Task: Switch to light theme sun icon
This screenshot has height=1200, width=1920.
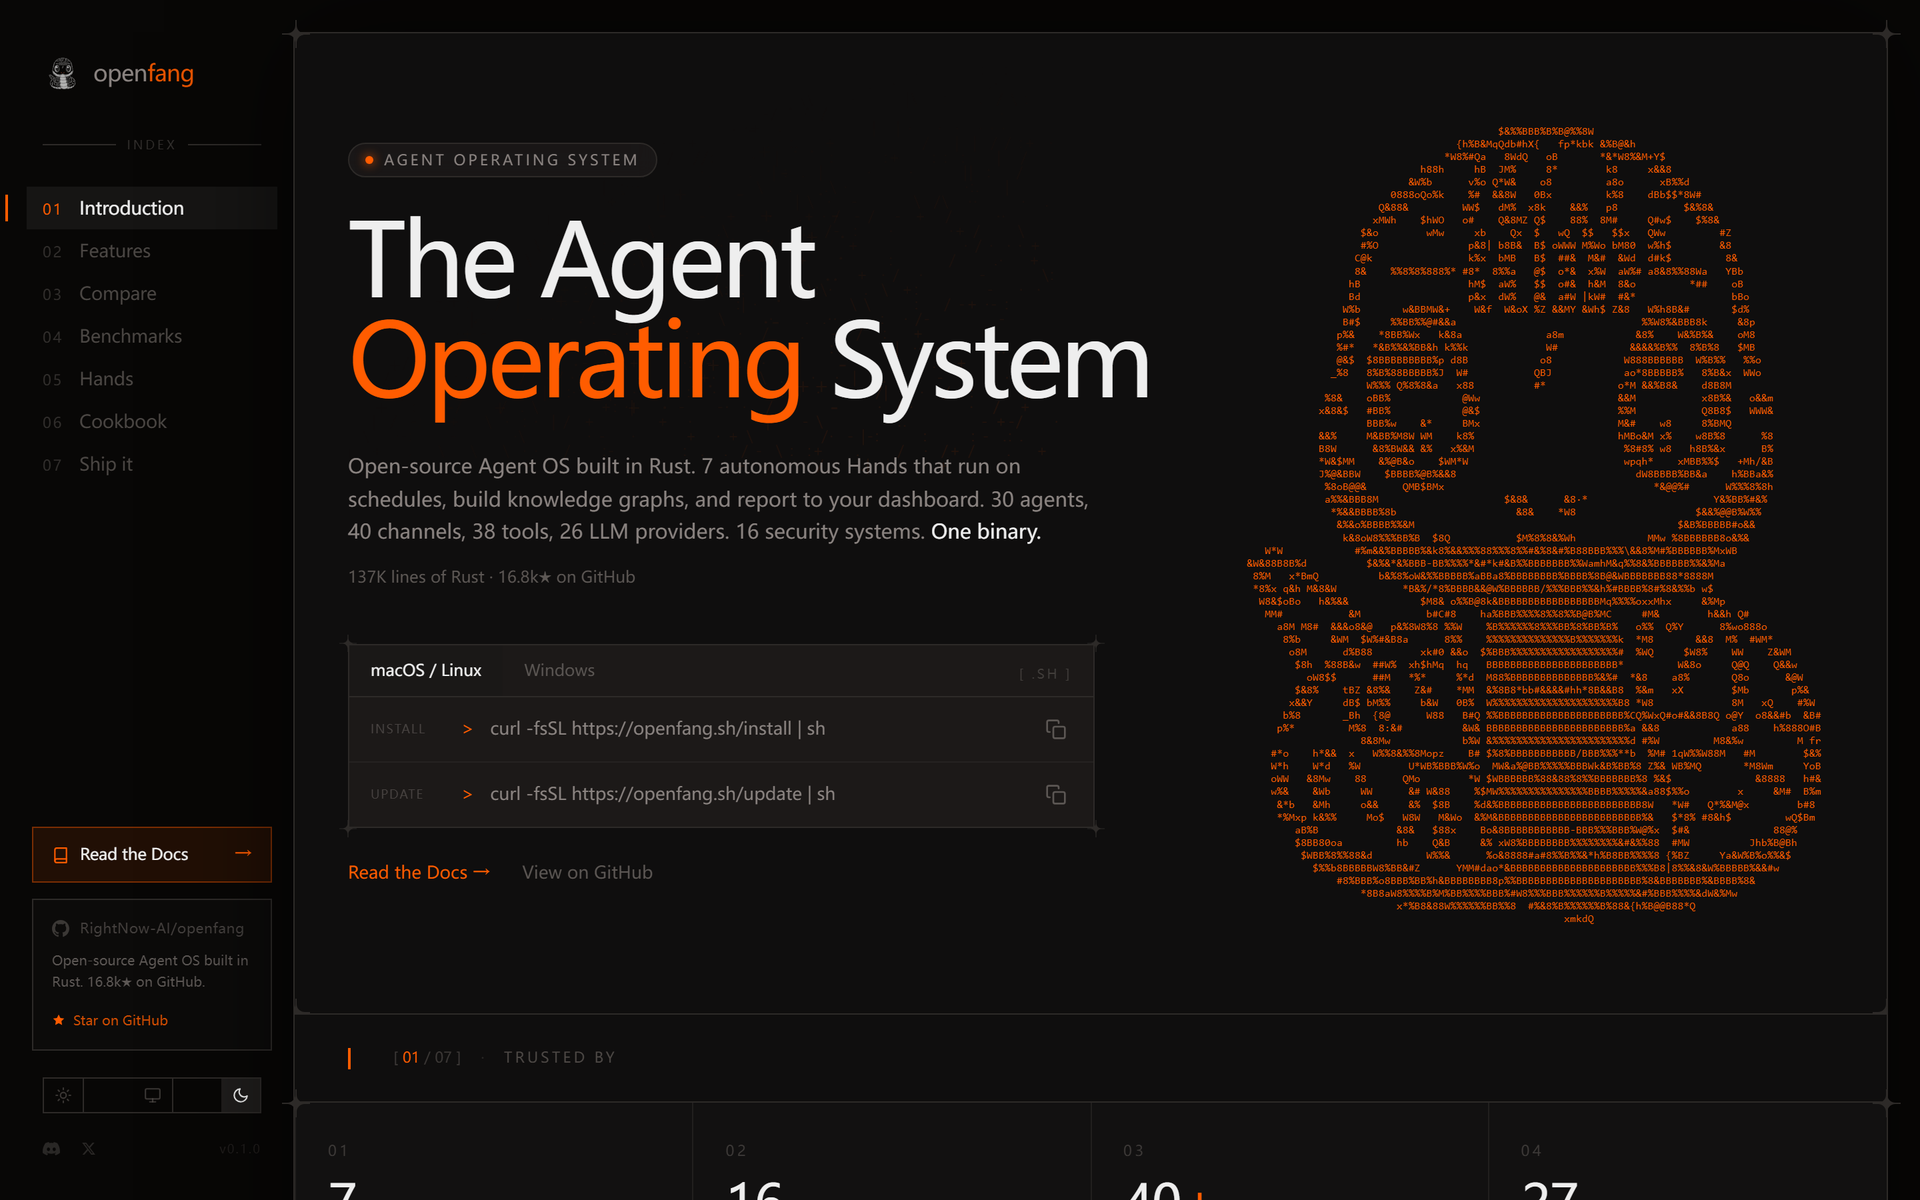Action: click(63, 1095)
